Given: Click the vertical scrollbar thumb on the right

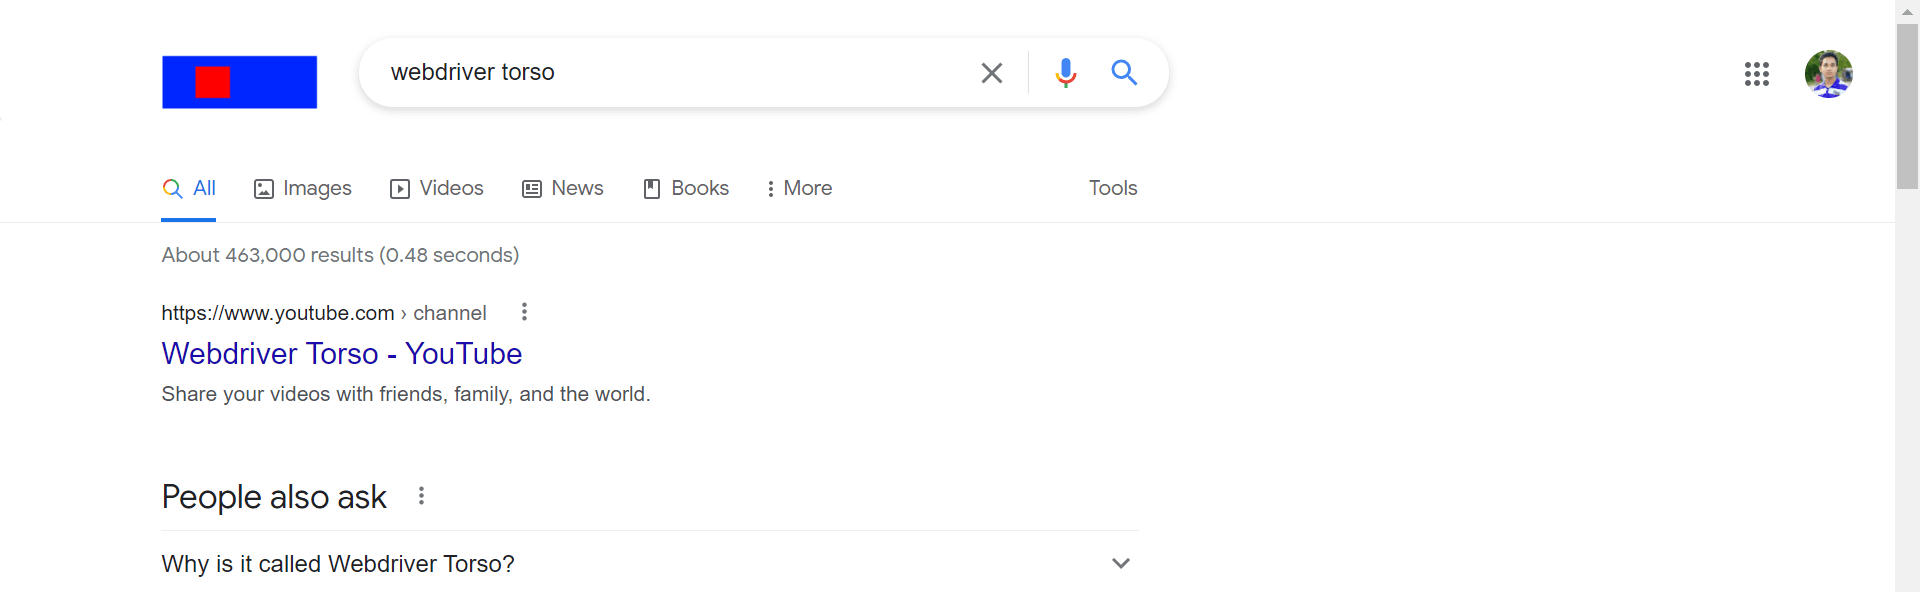Looking at the screenshot, I should pyautogui.click(x=1907, y=105).
